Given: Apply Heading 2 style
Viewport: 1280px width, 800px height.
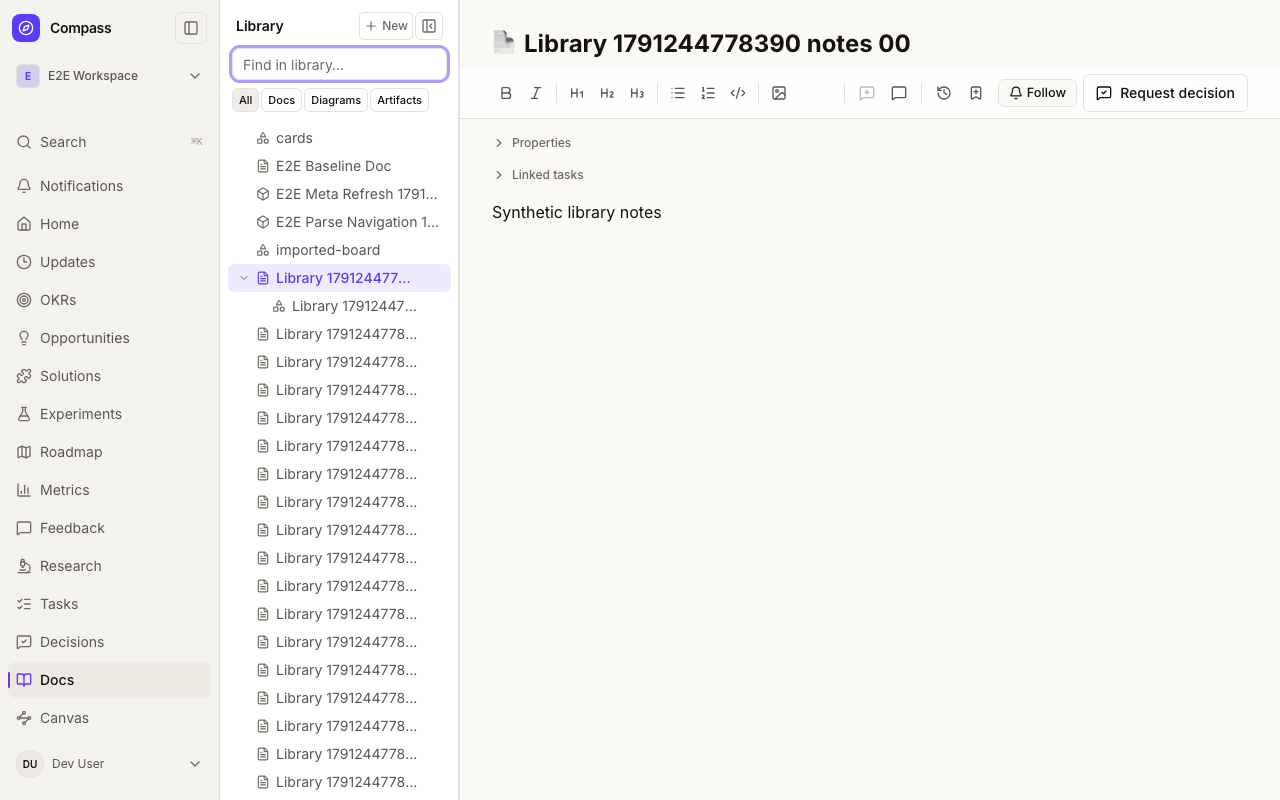Looking at the screenshot, I should (607, 93).
